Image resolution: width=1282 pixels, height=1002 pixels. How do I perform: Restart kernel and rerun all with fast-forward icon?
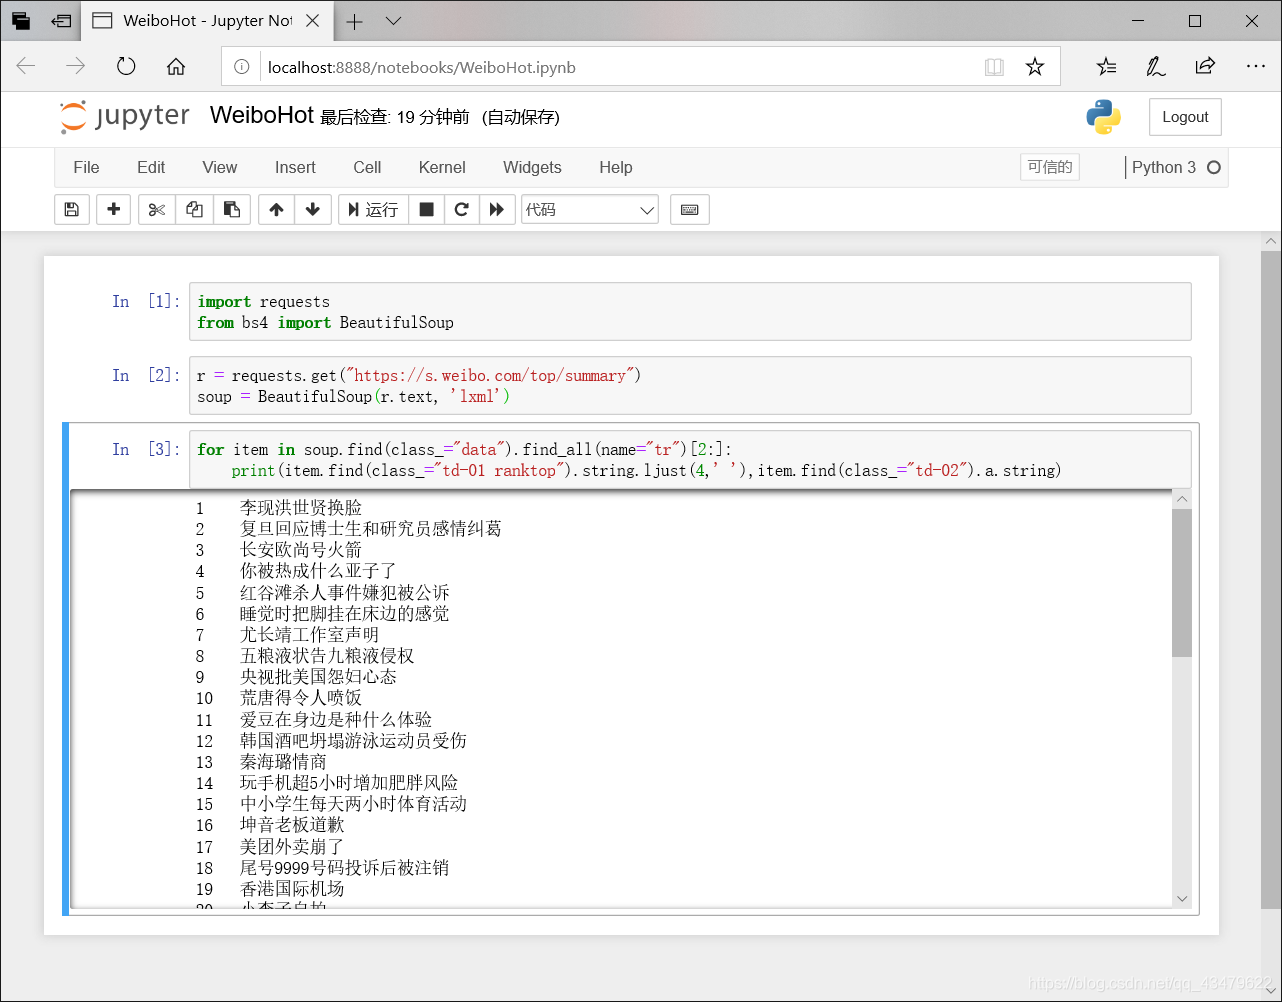click(x=497, y=209)
